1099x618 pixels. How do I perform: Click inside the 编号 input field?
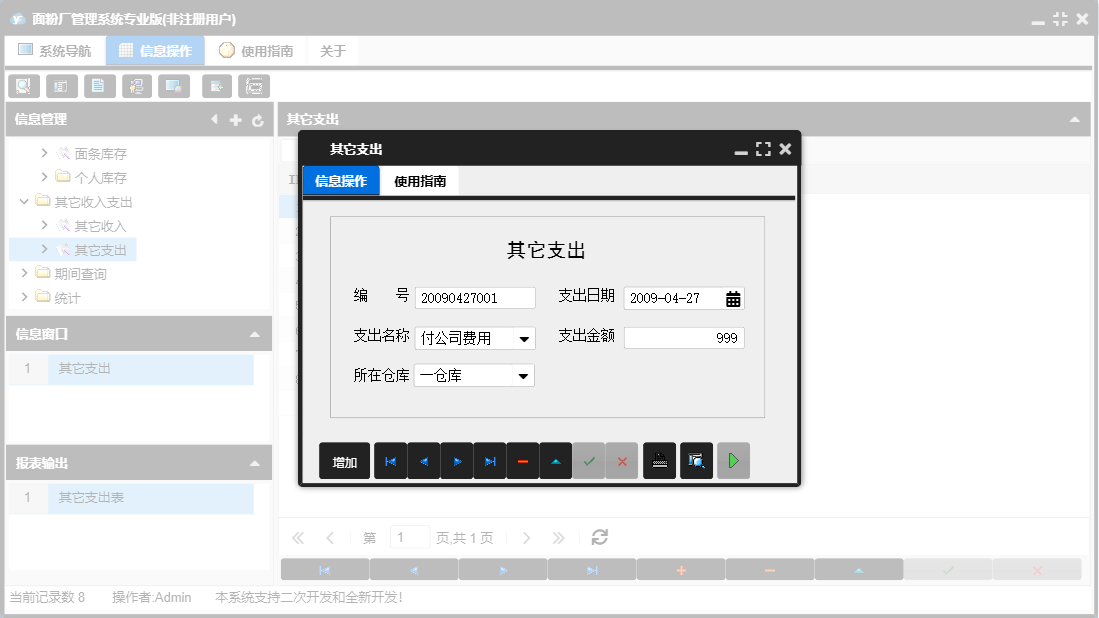tap(475, 297)
